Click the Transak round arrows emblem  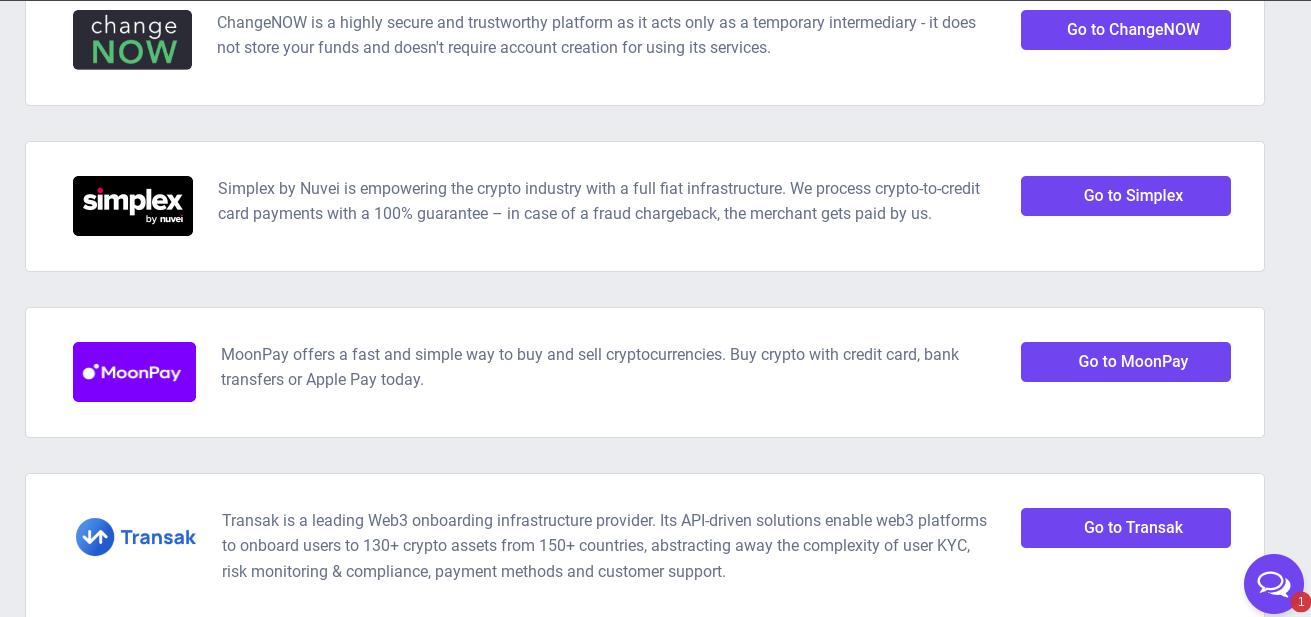pyautogui.click(x=95, y=537)
